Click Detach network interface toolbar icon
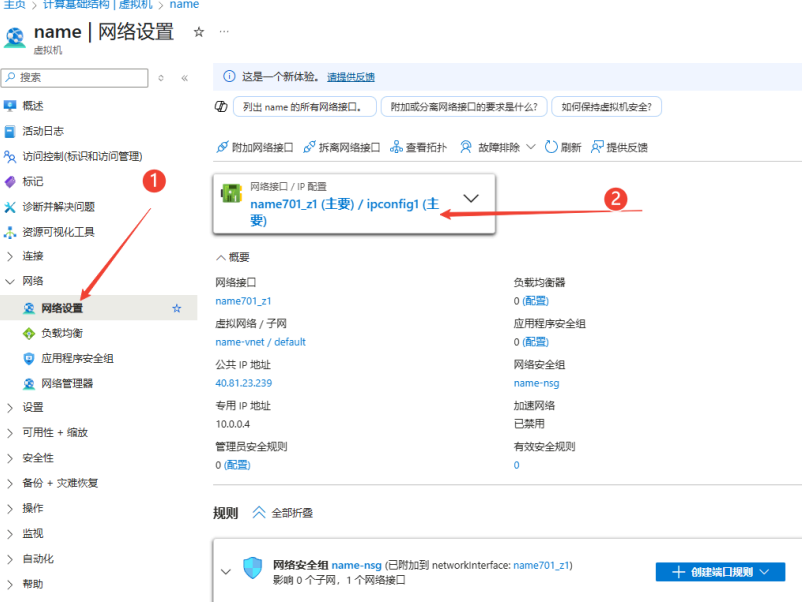Screen dimensions: 805x602 [x=309, y=147]
